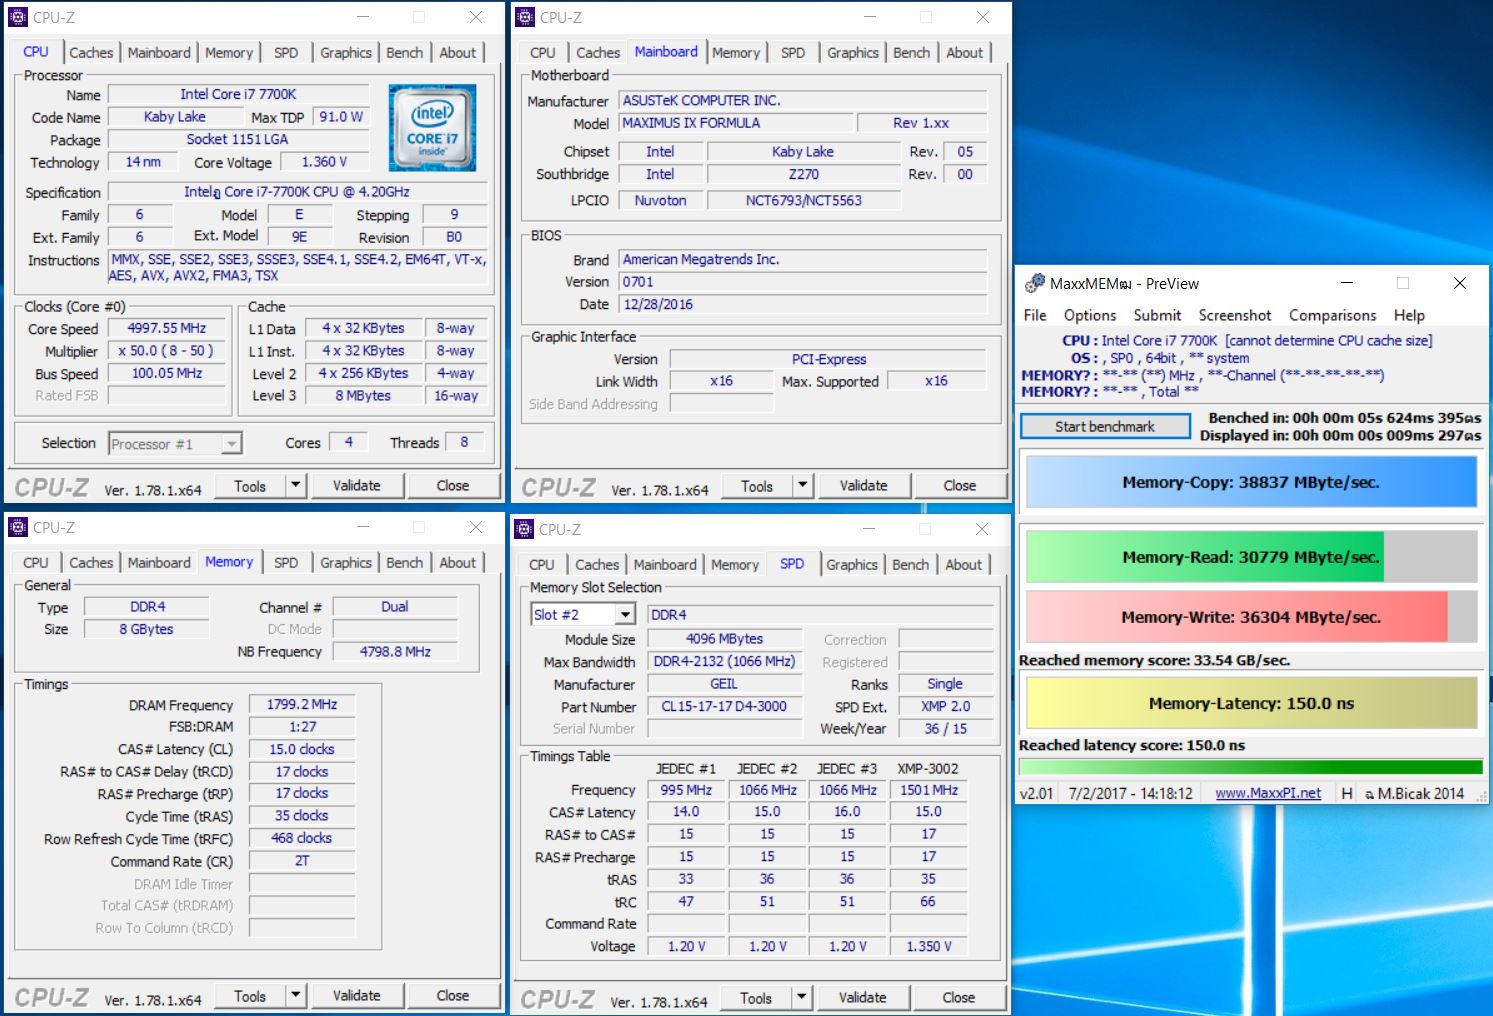Screen dimensions: 1493x1016
Task: Open File menu in MaxxMEM
Action: click(1035, 315)
